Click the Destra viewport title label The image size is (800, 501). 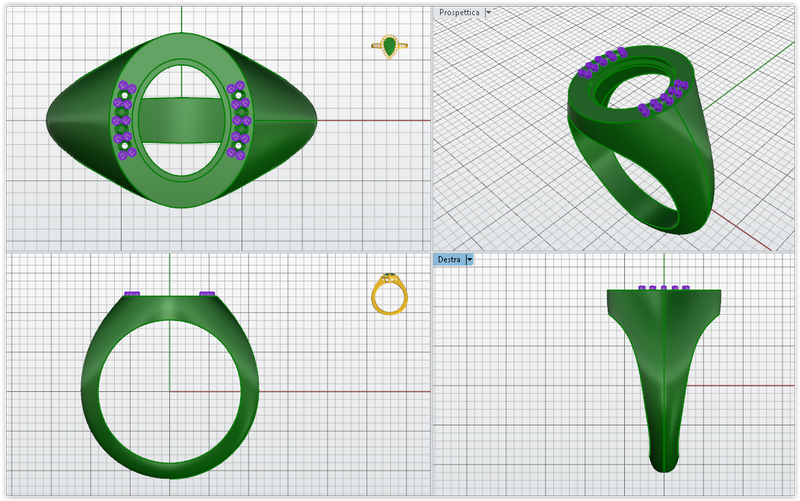click(449, 260)
